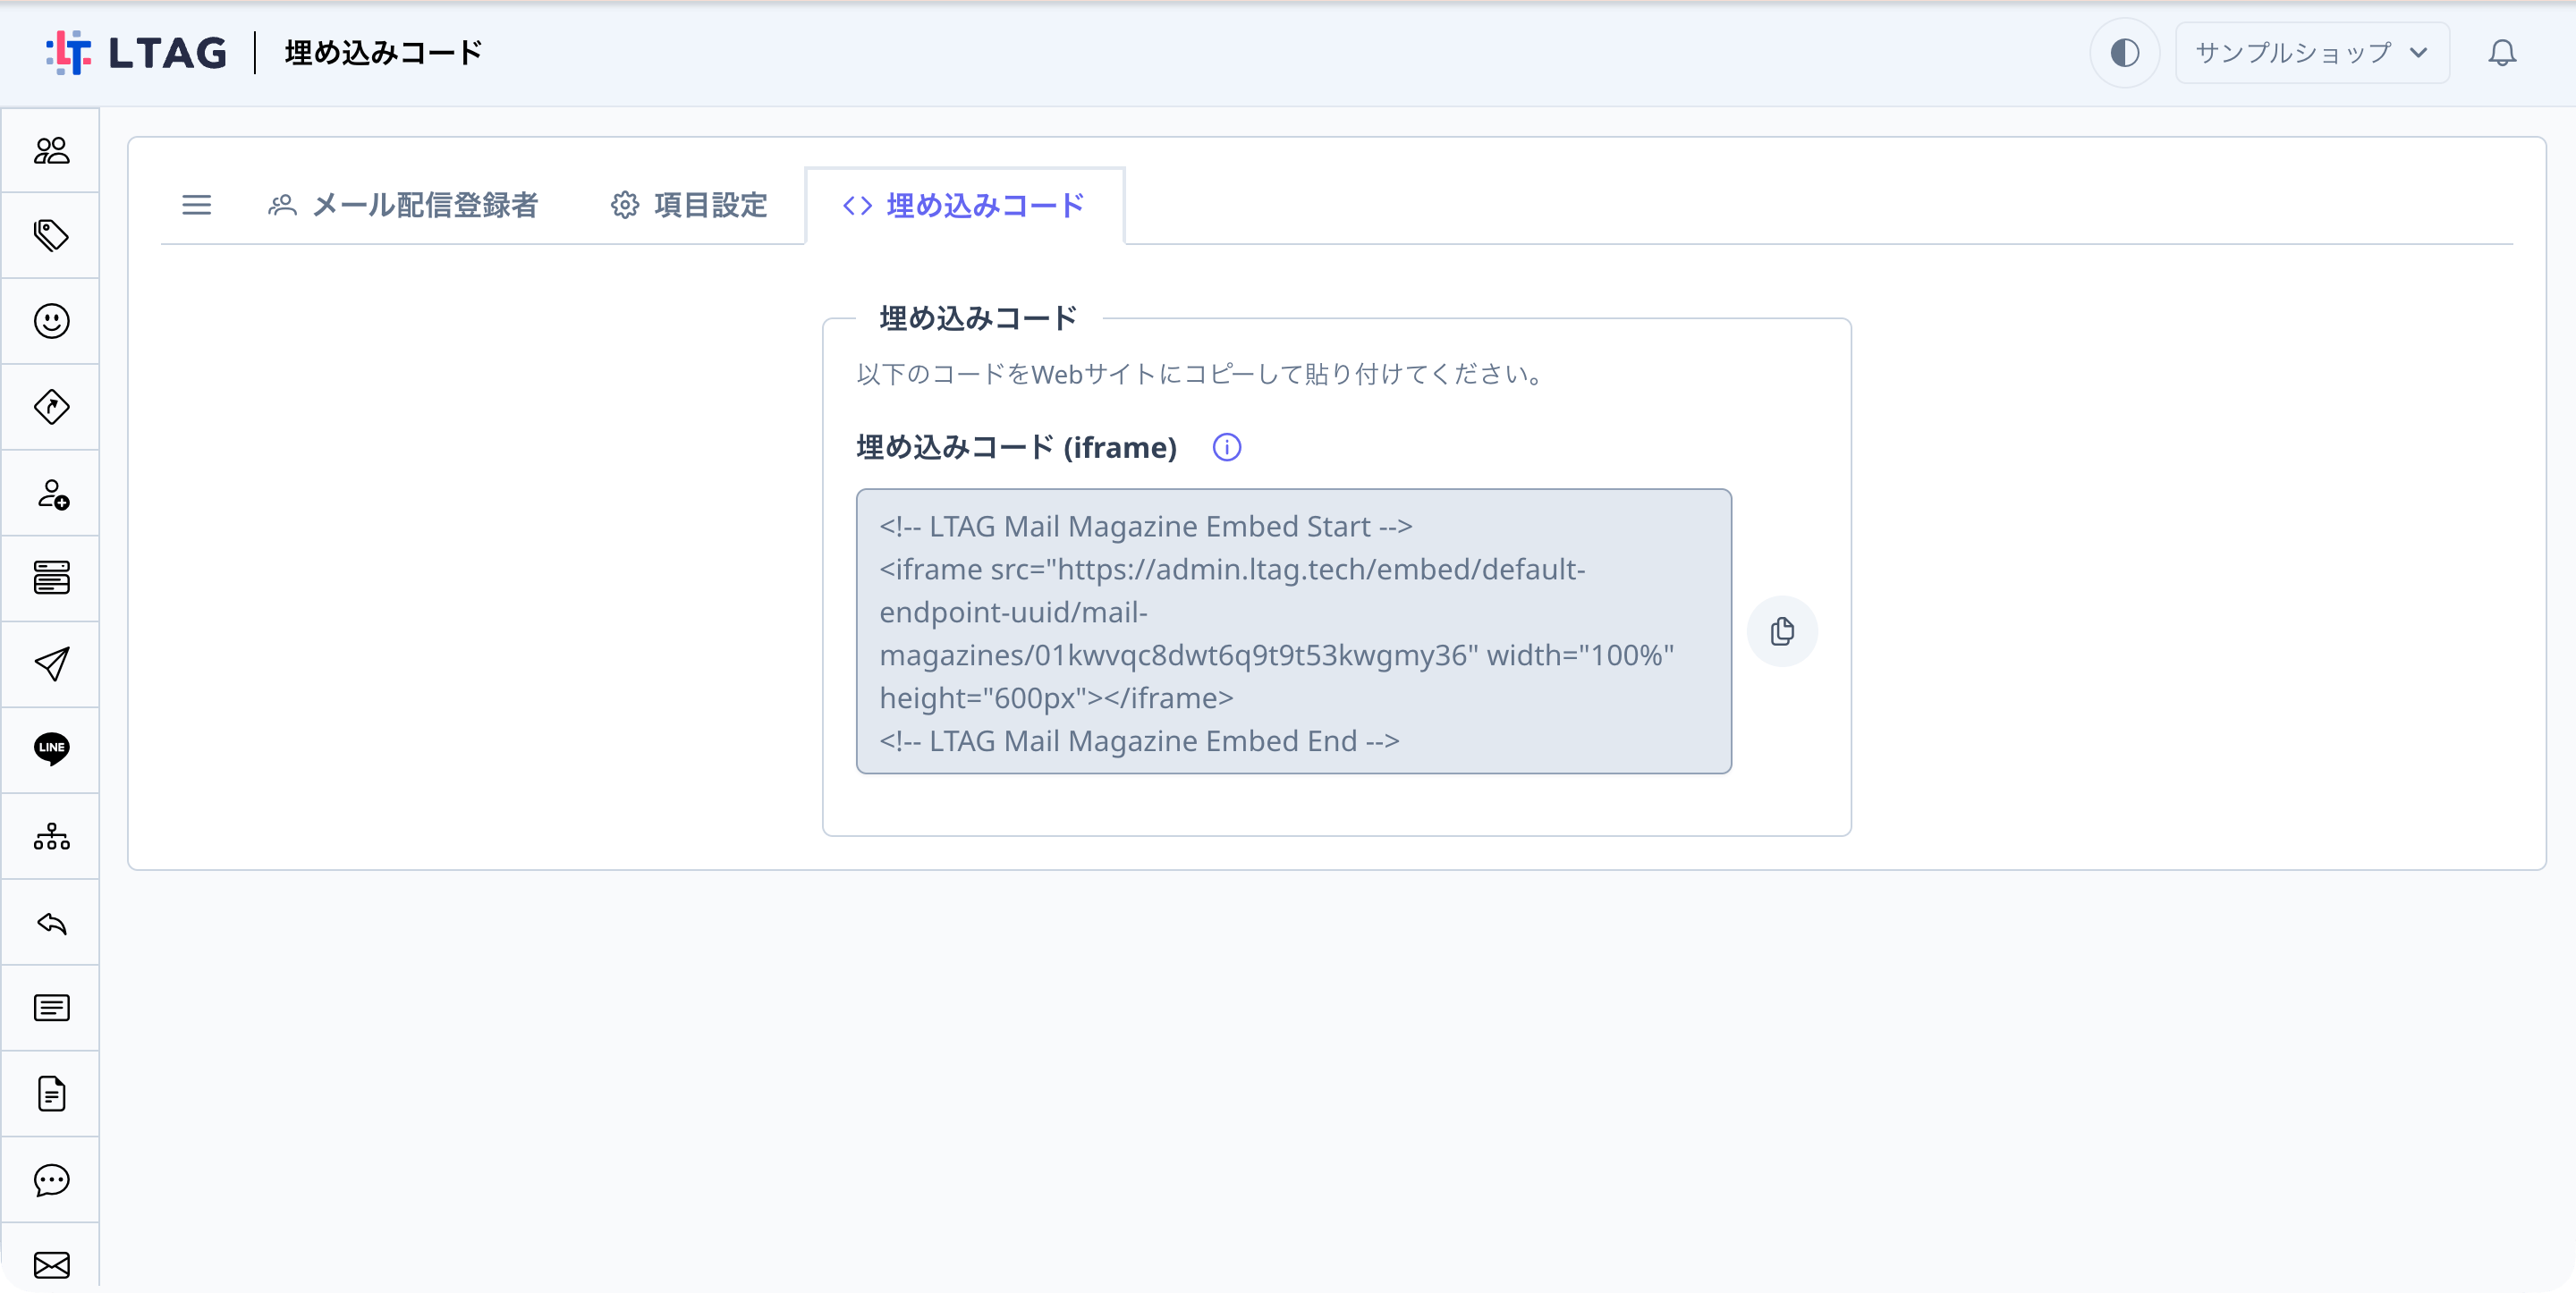Open the chat bubble sidebar icon
This screenshot has width=2576, height=1293.
pyautogui.click(x=51, y=1180)
